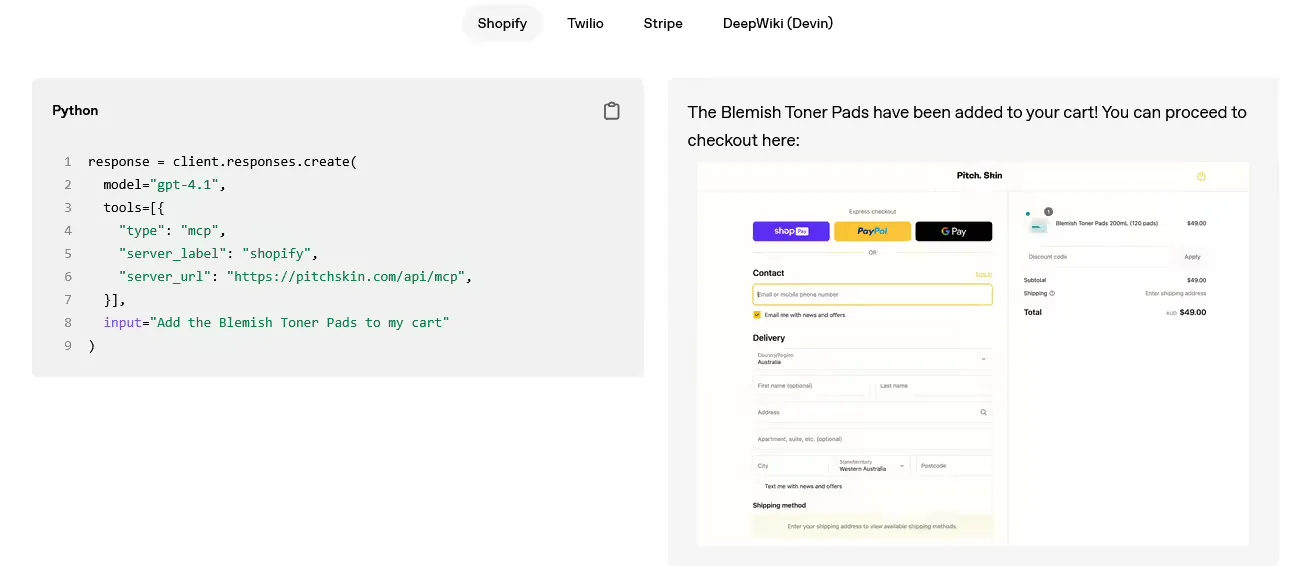Click the Sign in link near Contact
This screenshot has width=1311, height=566.
click(983, 274)
